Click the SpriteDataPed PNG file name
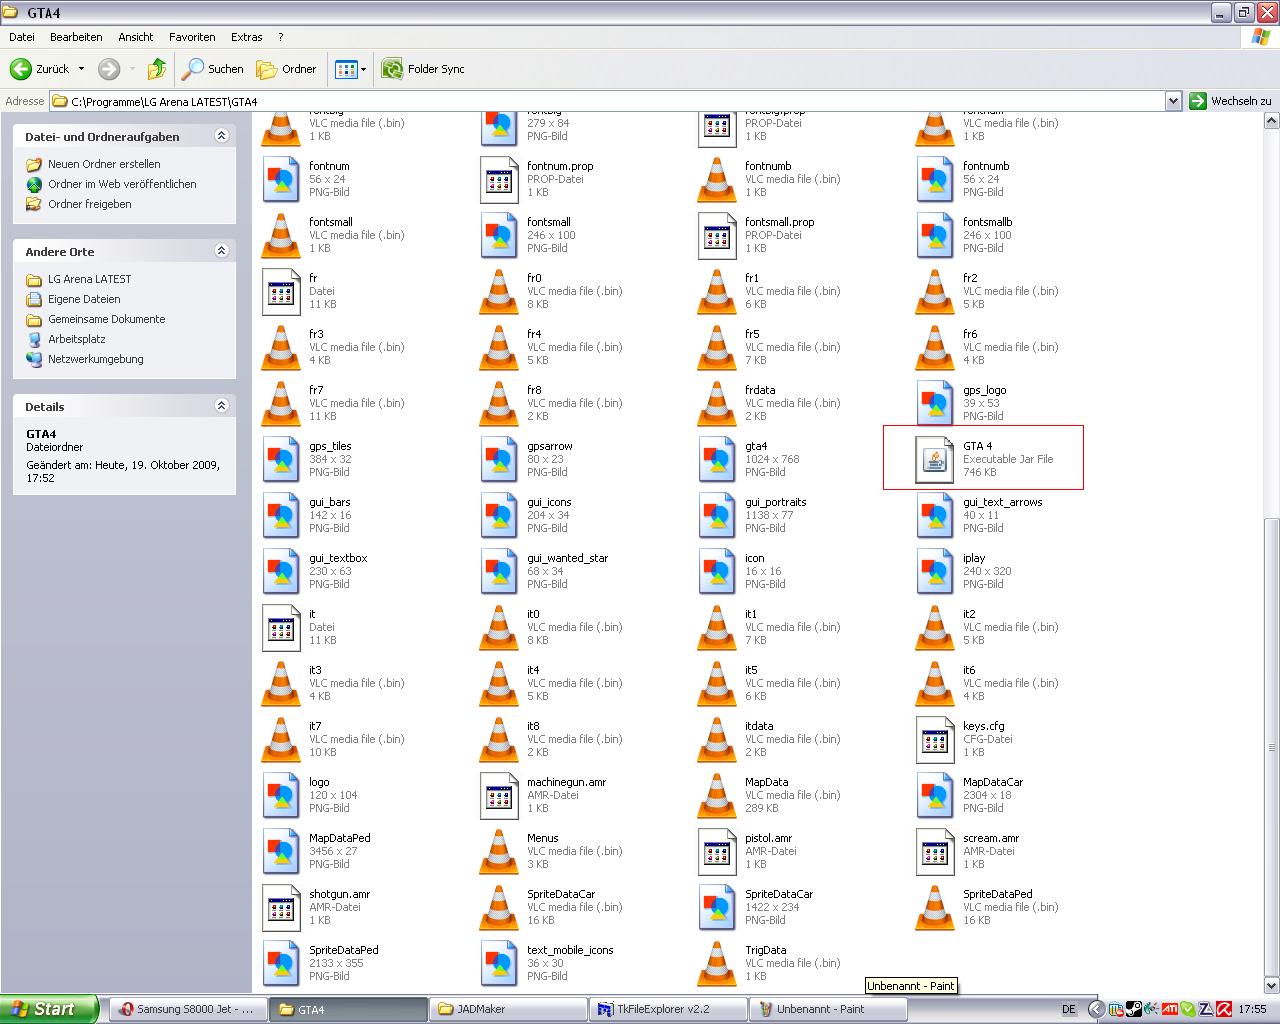This screenshot has height=1024, width=1280. (x=343, y=950)
